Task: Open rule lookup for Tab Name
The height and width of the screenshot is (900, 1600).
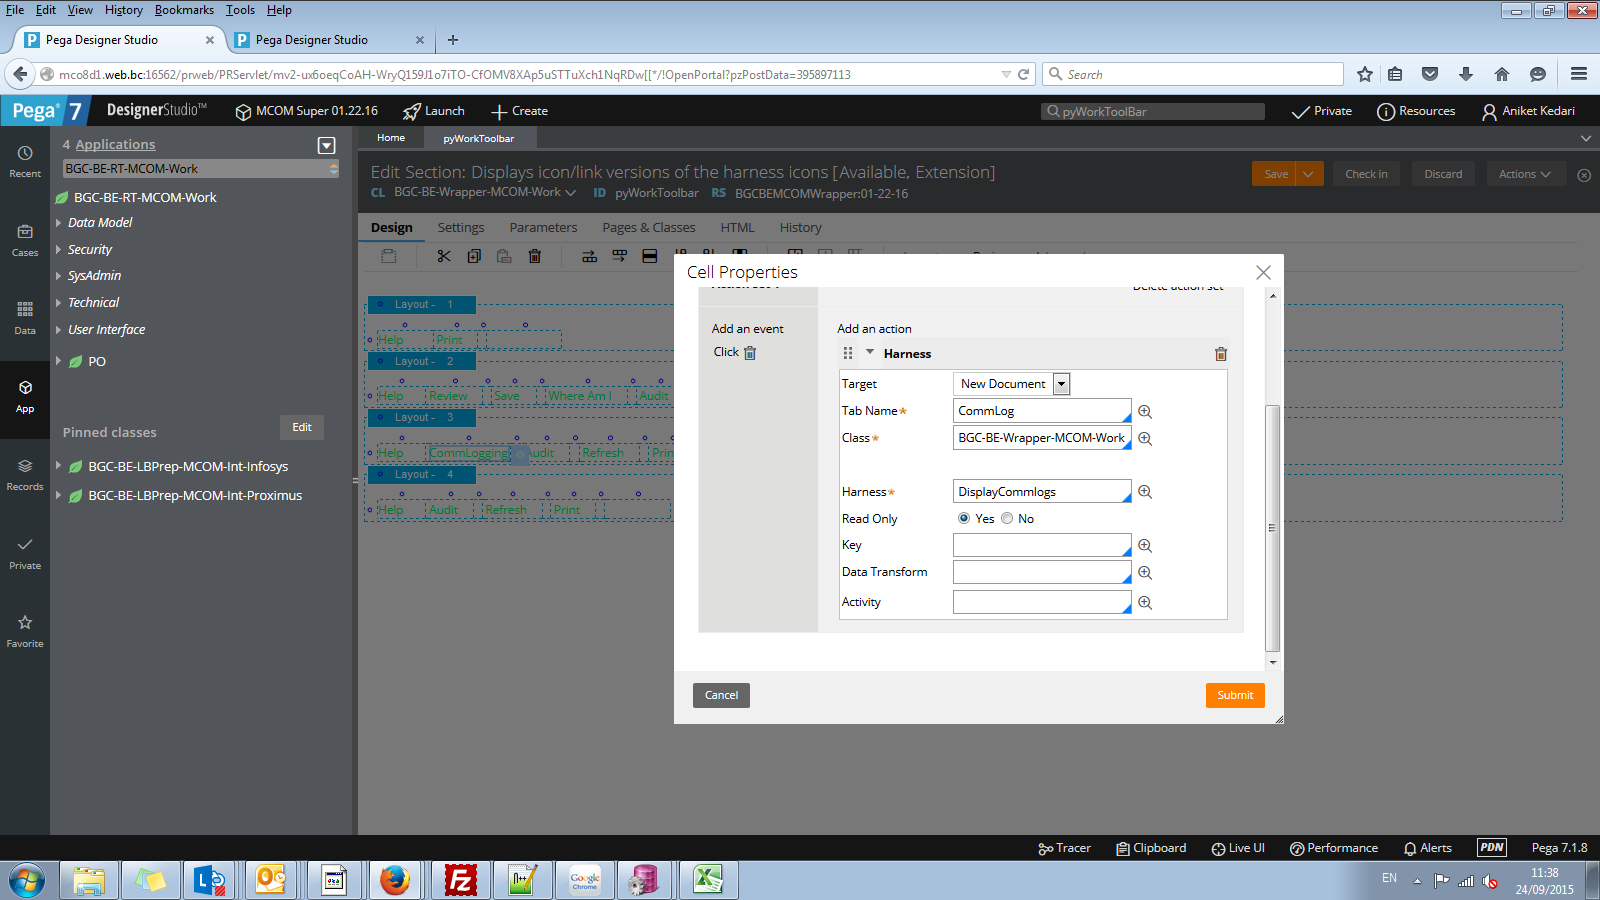Action: tap(1145, 411)
